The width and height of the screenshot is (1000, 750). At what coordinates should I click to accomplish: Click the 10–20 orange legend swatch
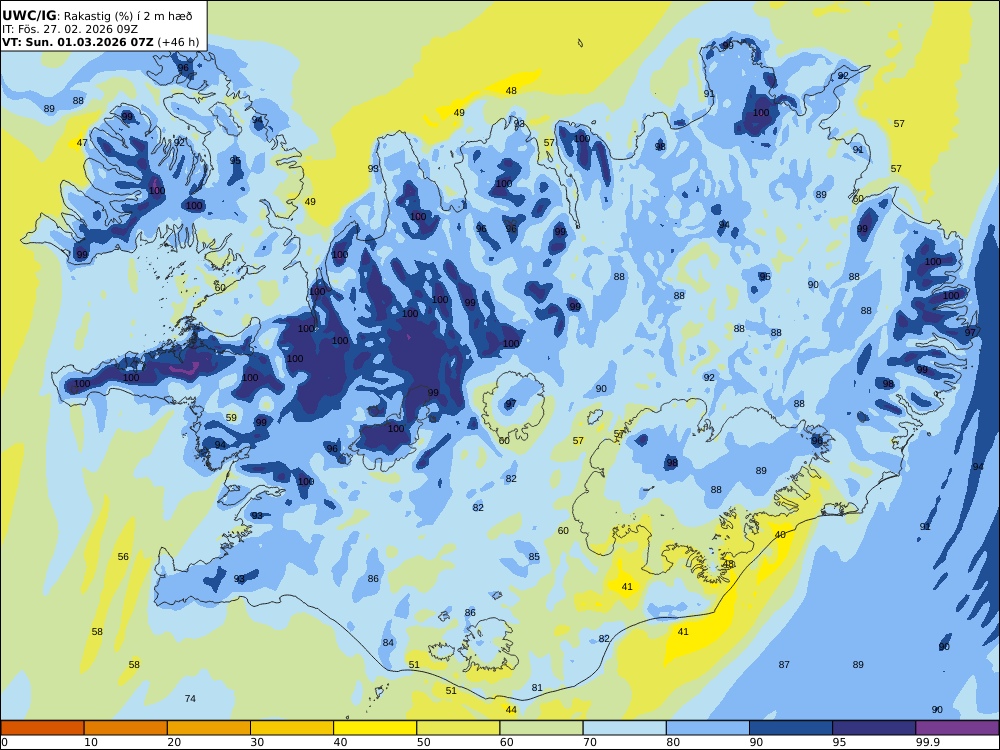click(x=126, y=728)
